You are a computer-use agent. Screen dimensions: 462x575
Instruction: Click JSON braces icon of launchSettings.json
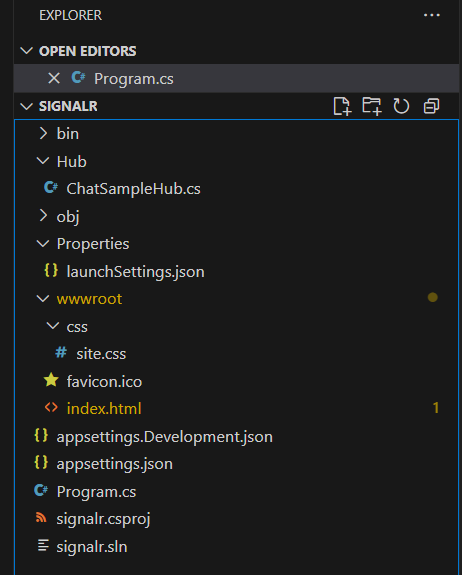coord(51,270)
